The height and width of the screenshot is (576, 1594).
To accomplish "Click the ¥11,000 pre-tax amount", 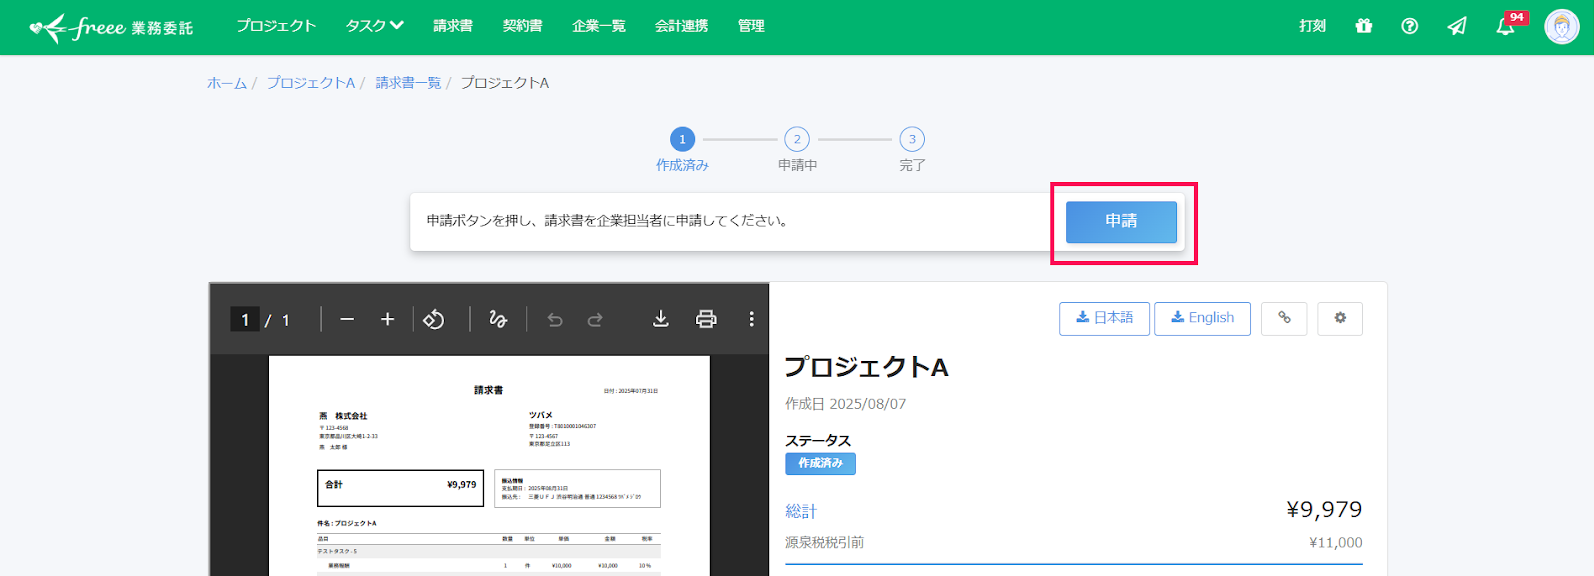I will [x=1336, y=542].
